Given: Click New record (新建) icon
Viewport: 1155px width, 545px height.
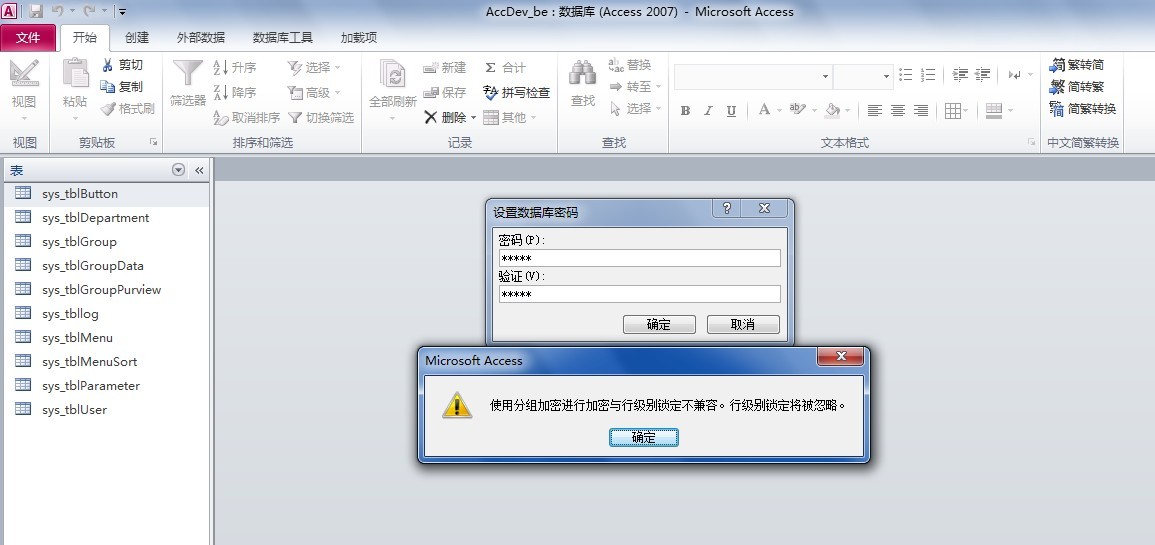Looking at the screenshot, I should (x=431, y=68).
